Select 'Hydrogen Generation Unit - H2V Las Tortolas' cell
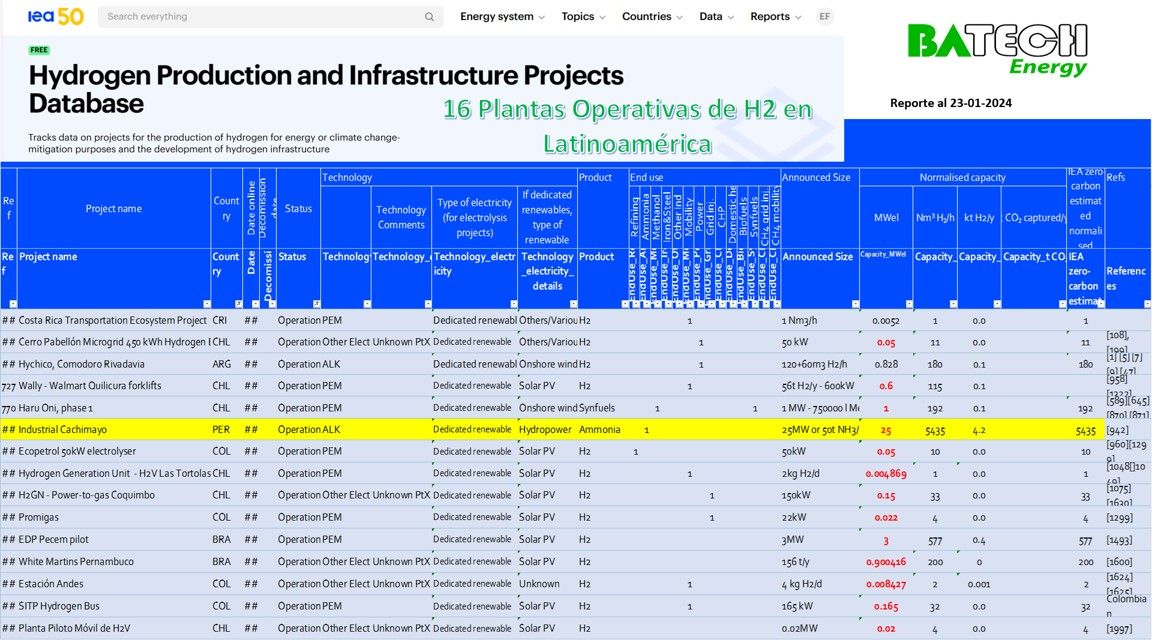Image resolution: width=1152 pixels, height=644 pixels. coord(114,474)
